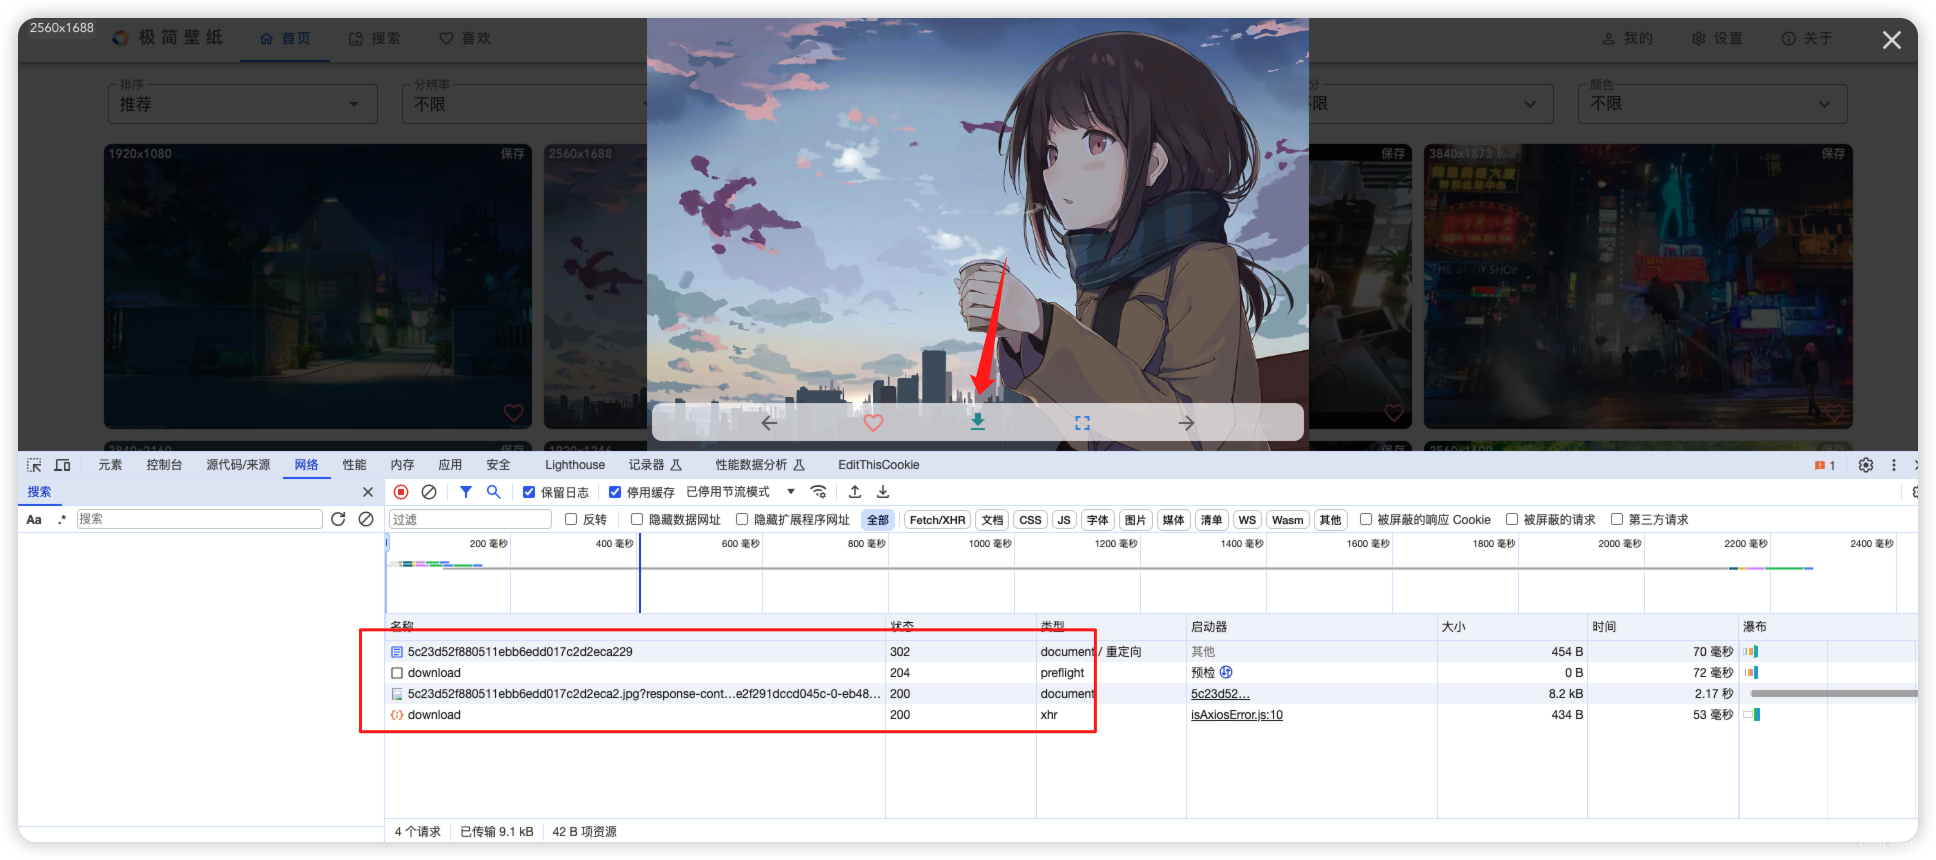This screenshot has height=860, width=1936.
Task: Toggle the match case Aa button
Action: (x=34, y=519)
